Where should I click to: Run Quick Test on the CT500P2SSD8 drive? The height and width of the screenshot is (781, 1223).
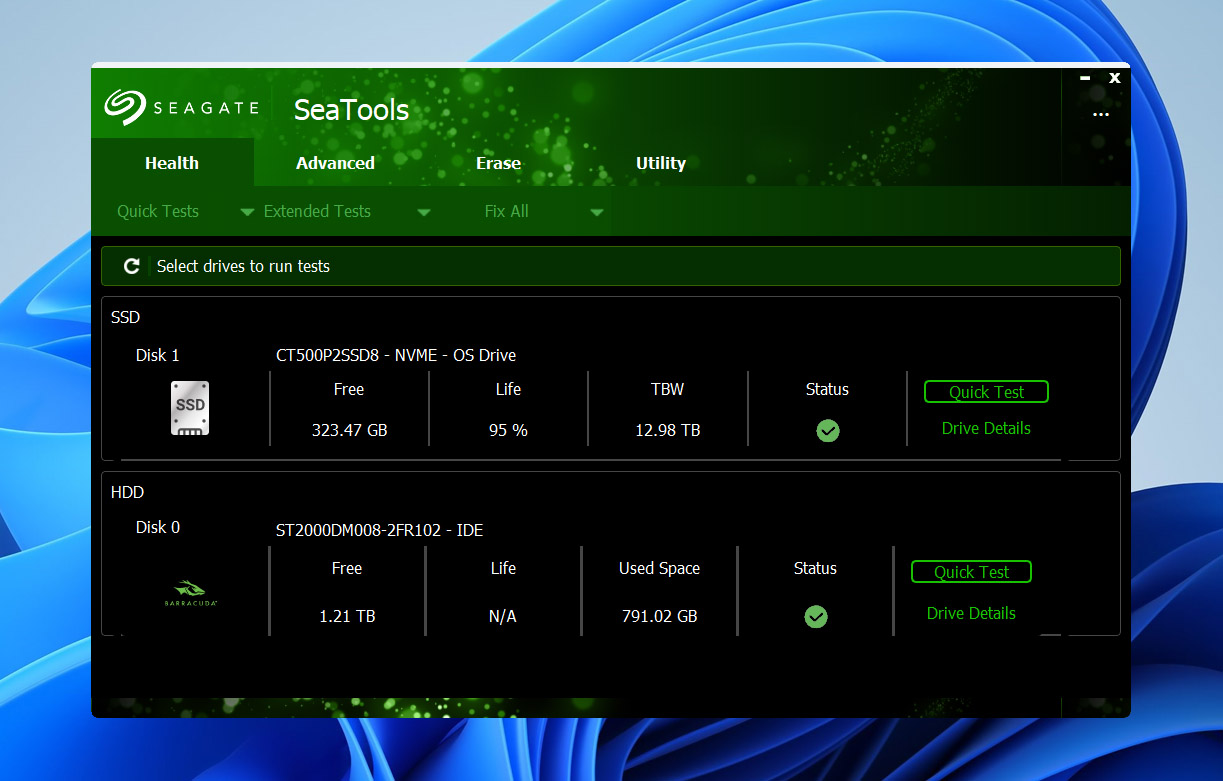click(x=986, y=392)
